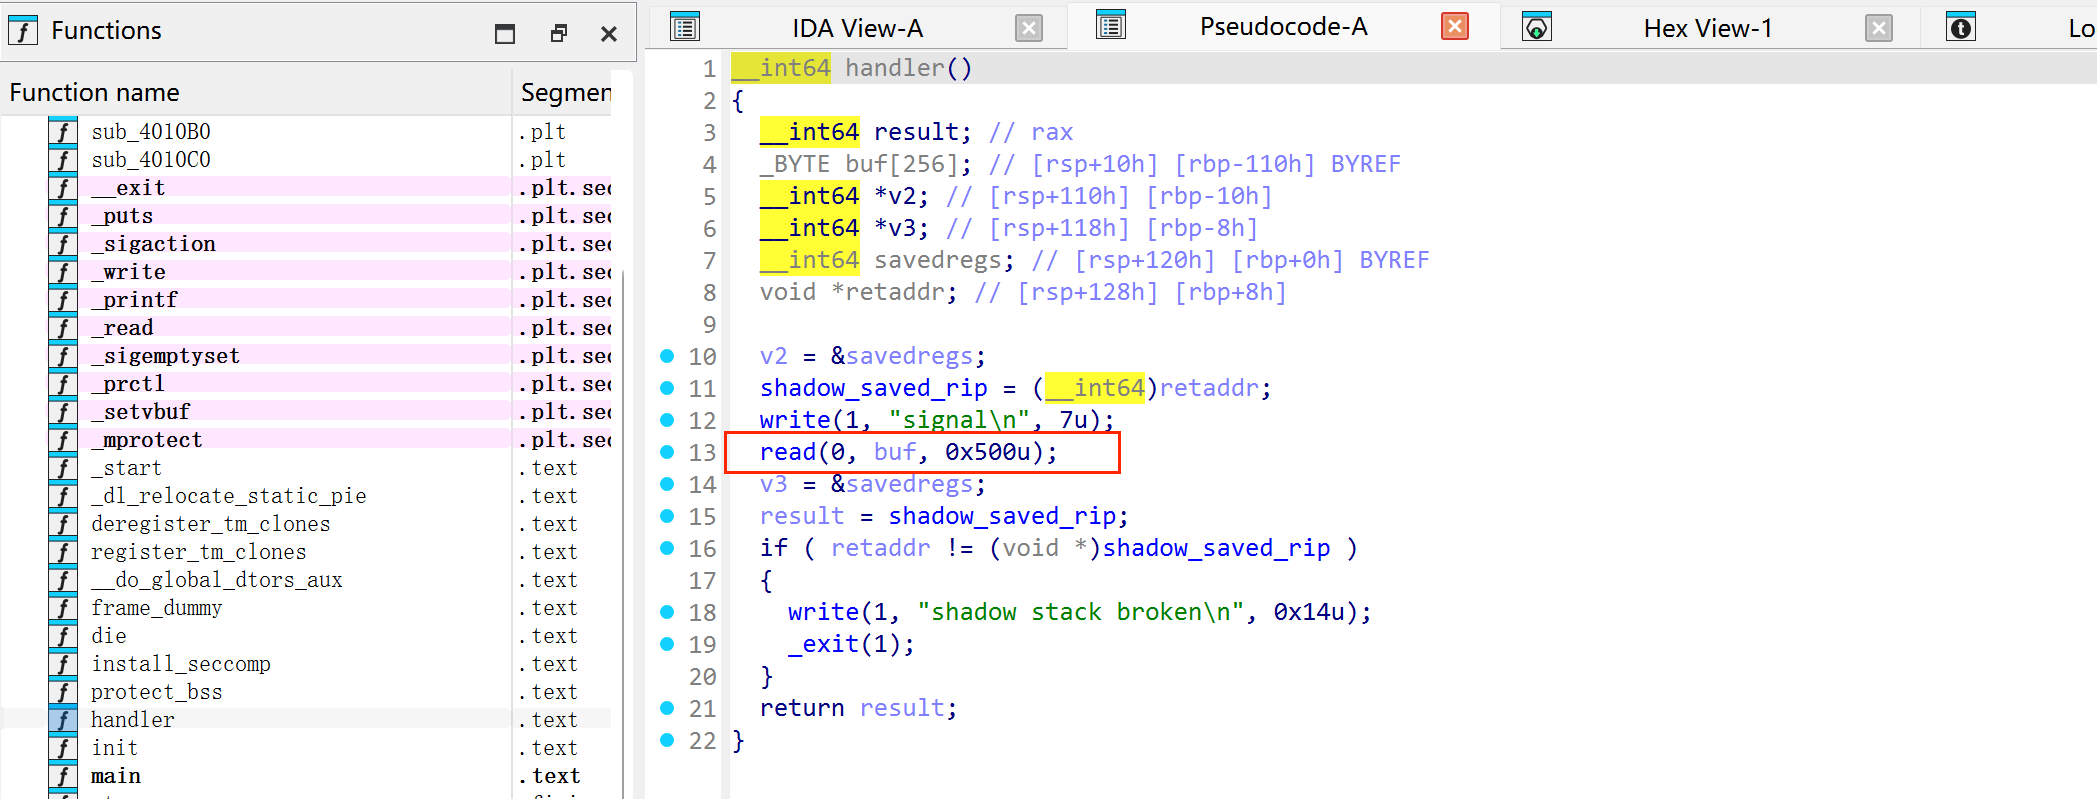This screenshot has width=2097, height=799.
Task: Toggle breakpoint dot on line 15
Action: 667,516
